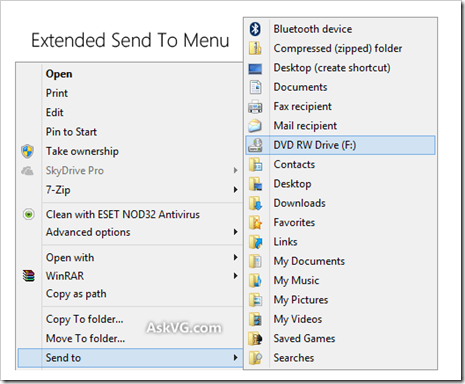
Task: Choose Copy To folder...
Action: tap(85, 319)
